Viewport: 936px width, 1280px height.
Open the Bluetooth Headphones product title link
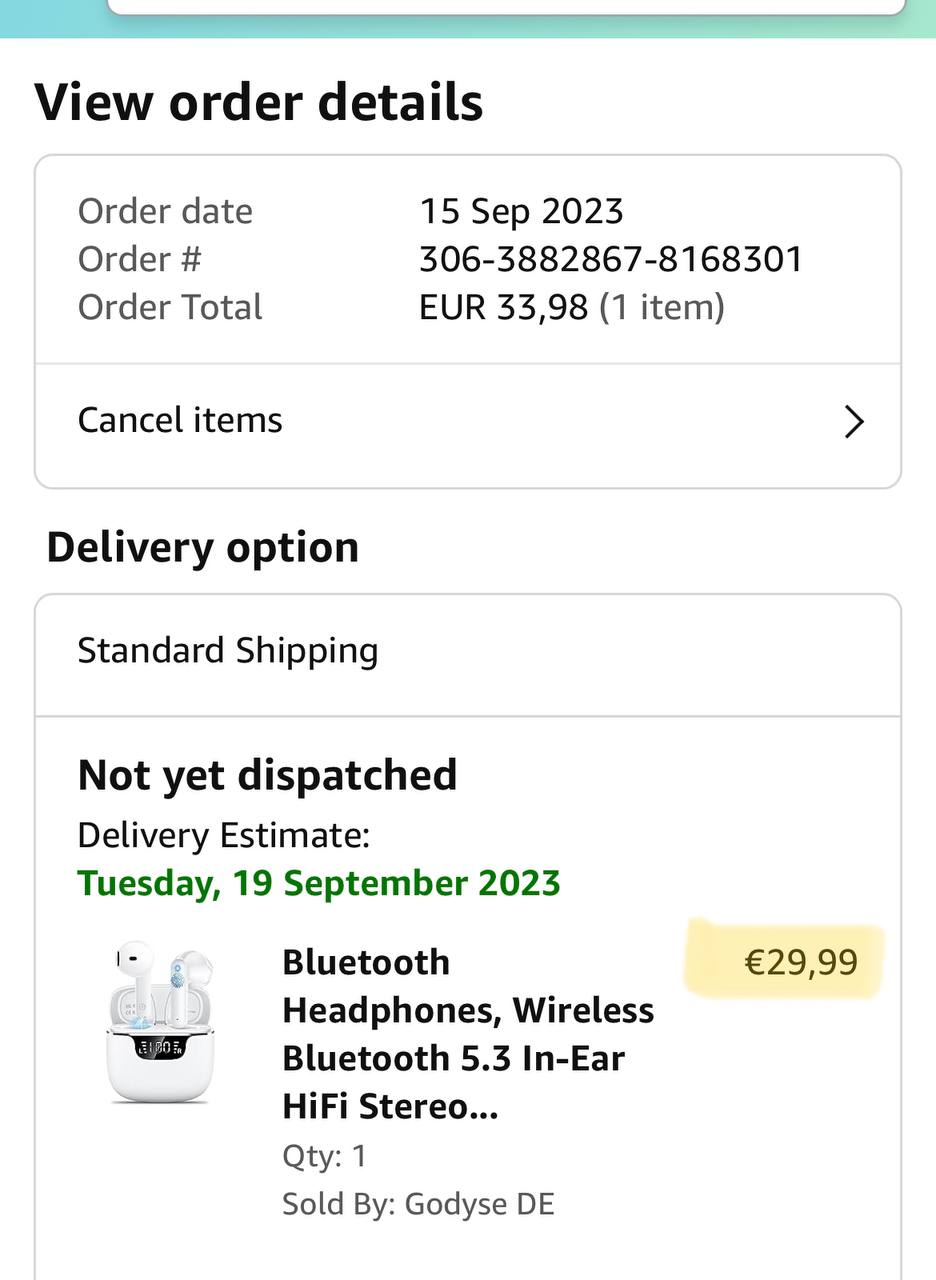pos(467,1034)
